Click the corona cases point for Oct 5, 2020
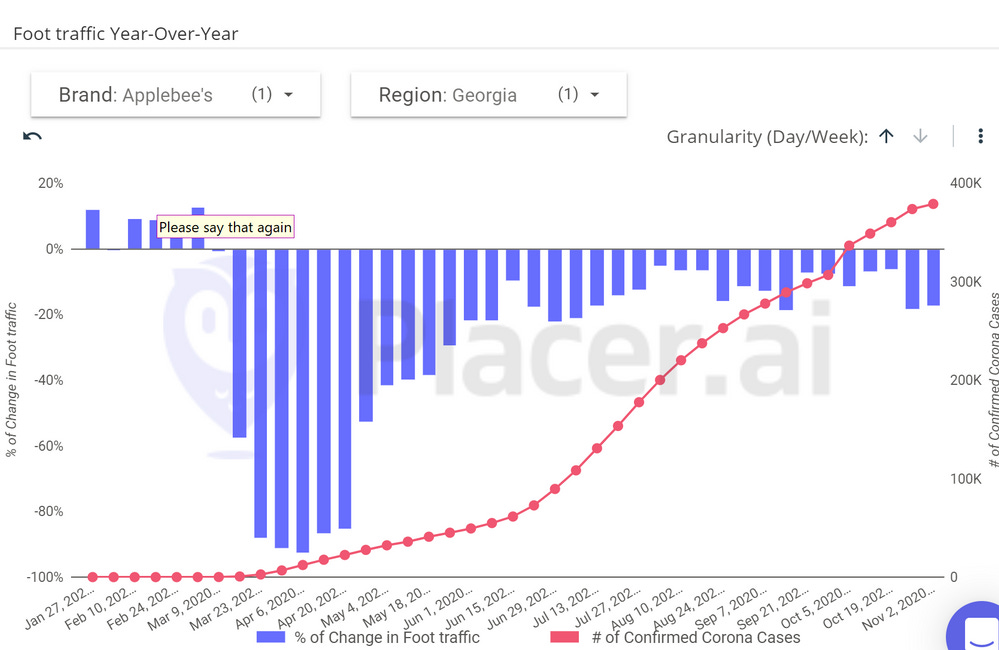 (849, 245)
